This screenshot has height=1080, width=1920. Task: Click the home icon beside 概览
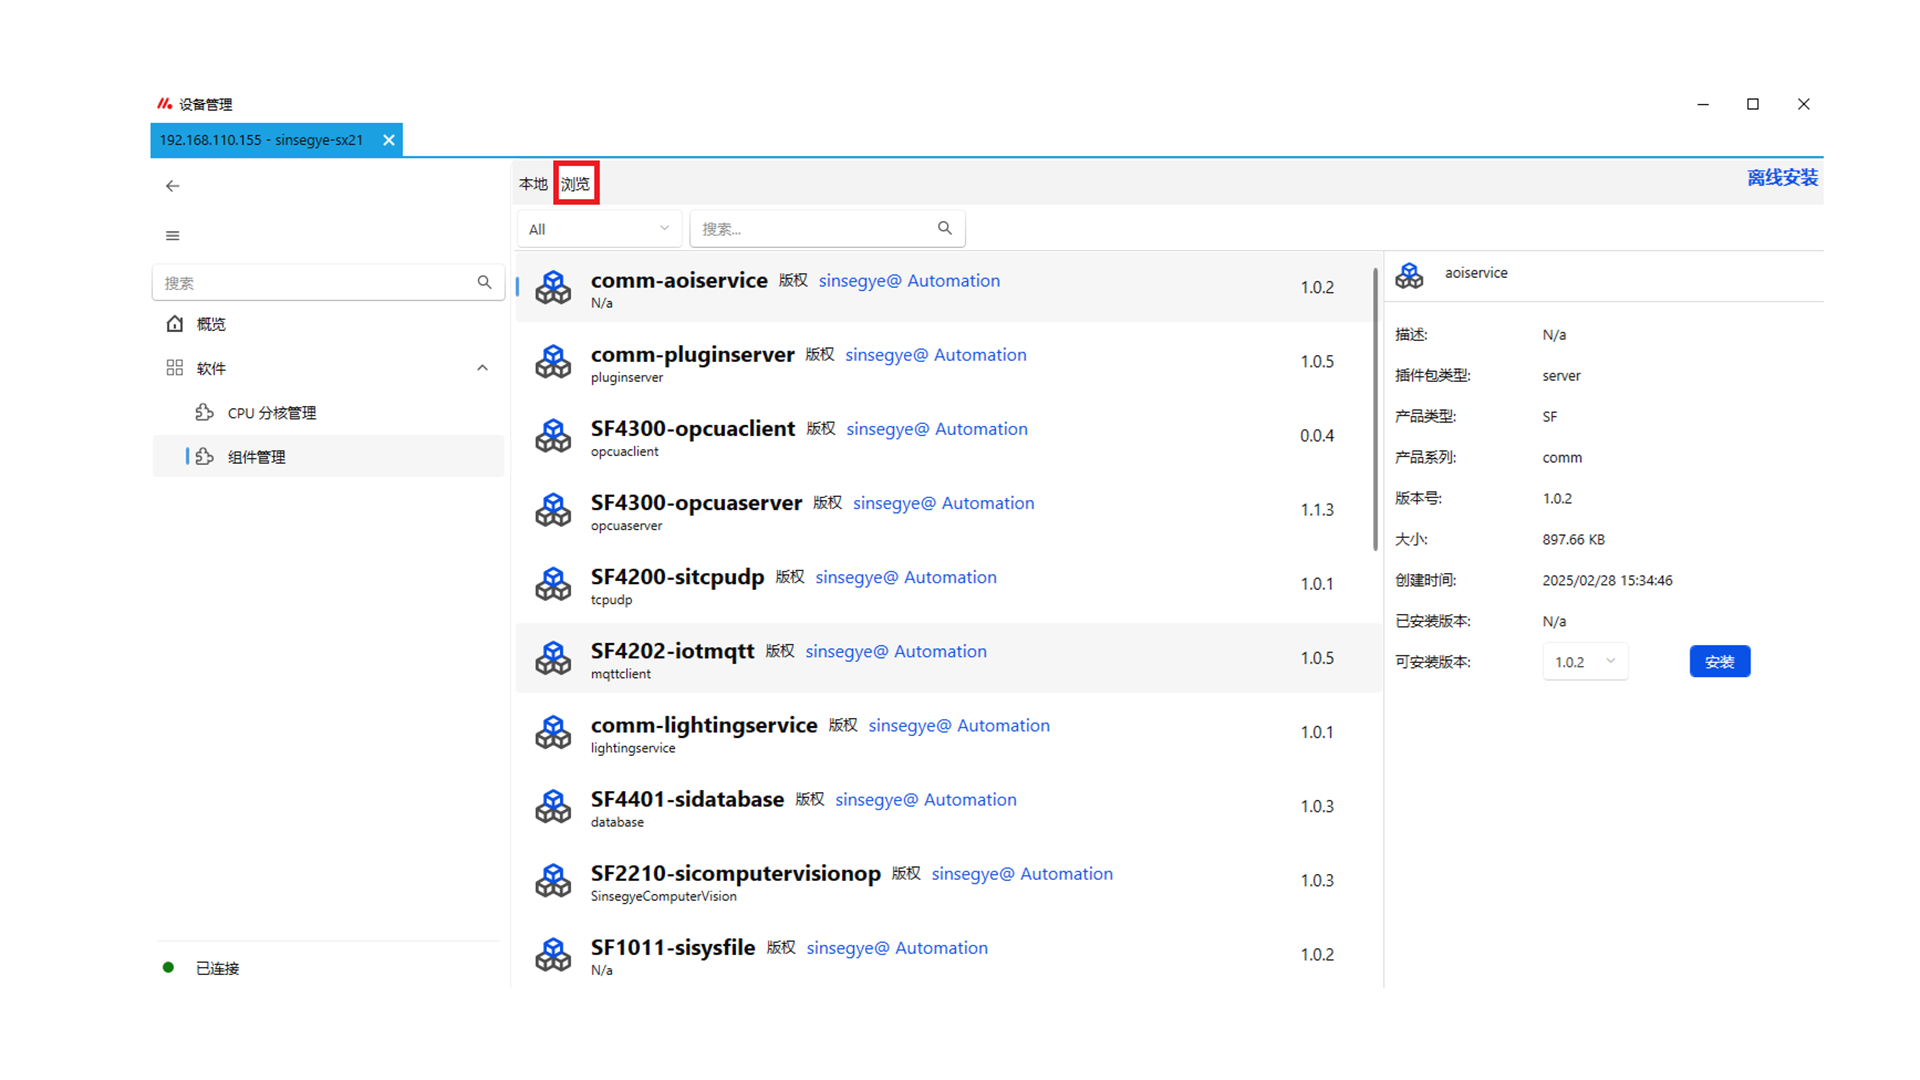coord(175,324)
